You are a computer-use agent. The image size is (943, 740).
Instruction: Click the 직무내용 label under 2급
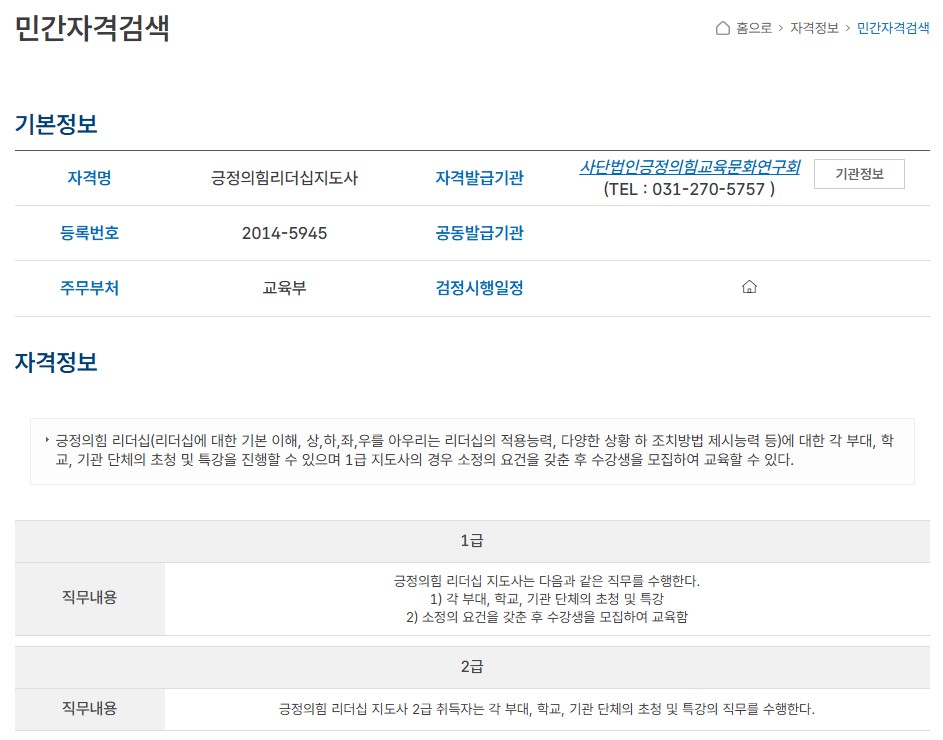coord(90,709)
